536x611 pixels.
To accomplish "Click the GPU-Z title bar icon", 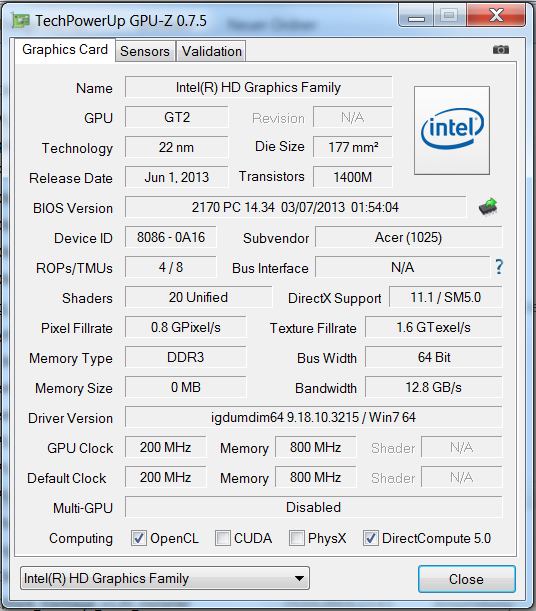I will pos(21,20).
